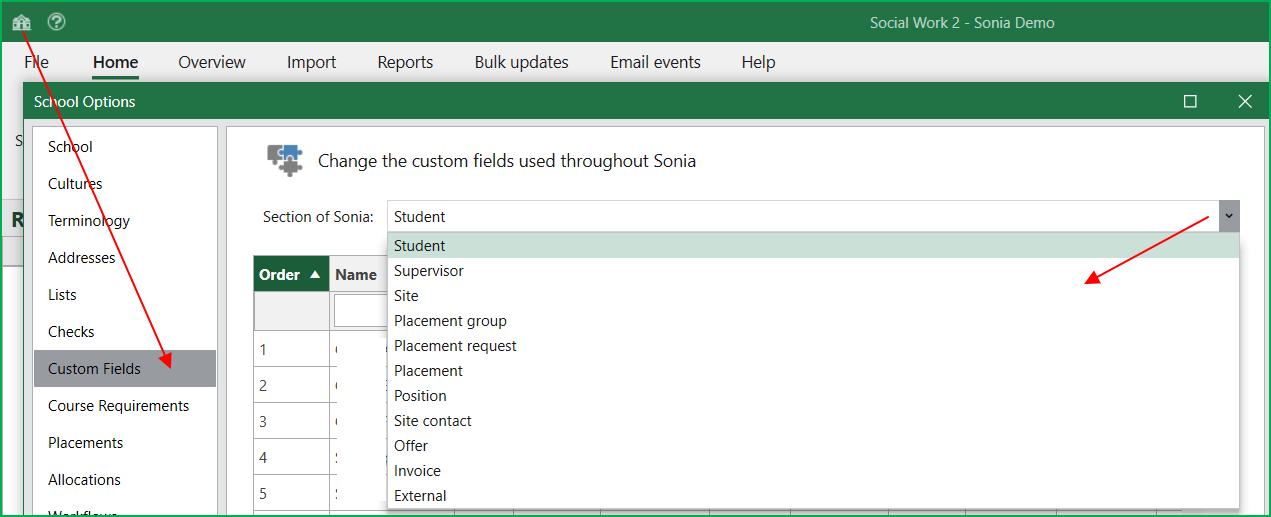Choose Invoice from the dropdown list
Screen dimensions: 1271x517
tap(813, 471)
